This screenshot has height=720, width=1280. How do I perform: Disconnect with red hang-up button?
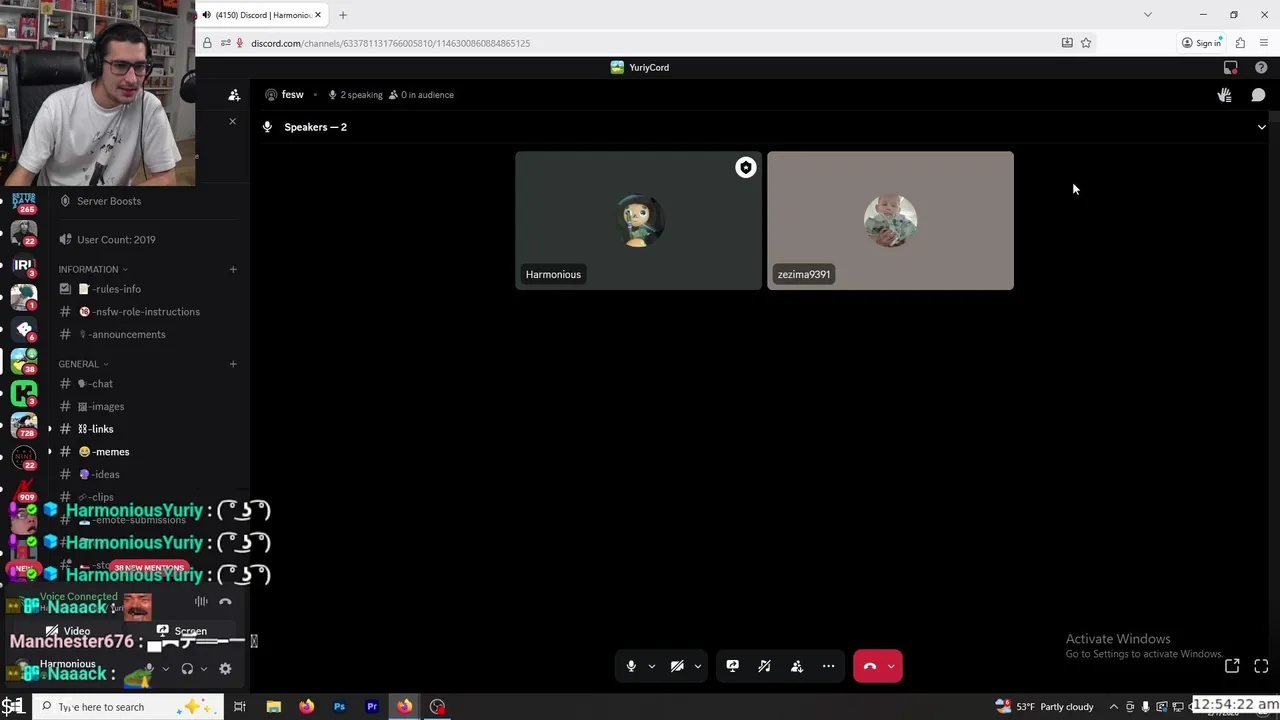869,666
